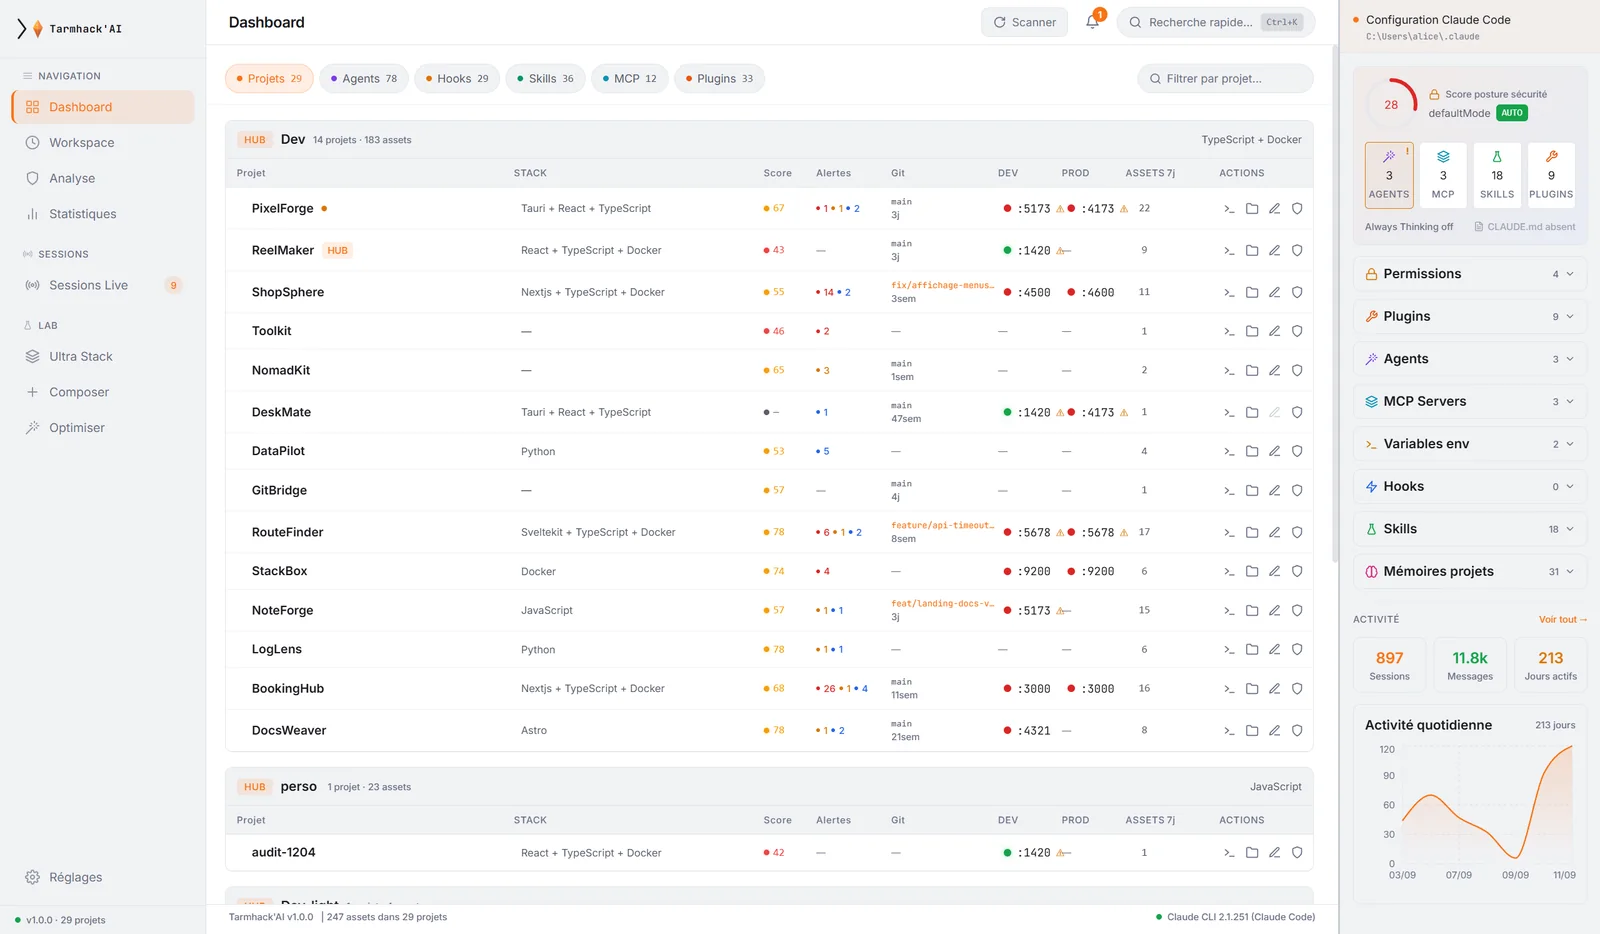The width and height of the screenshot is (1600, 934).
Task: Click terminal icon for LogLens row
Action: (1229, 650)
